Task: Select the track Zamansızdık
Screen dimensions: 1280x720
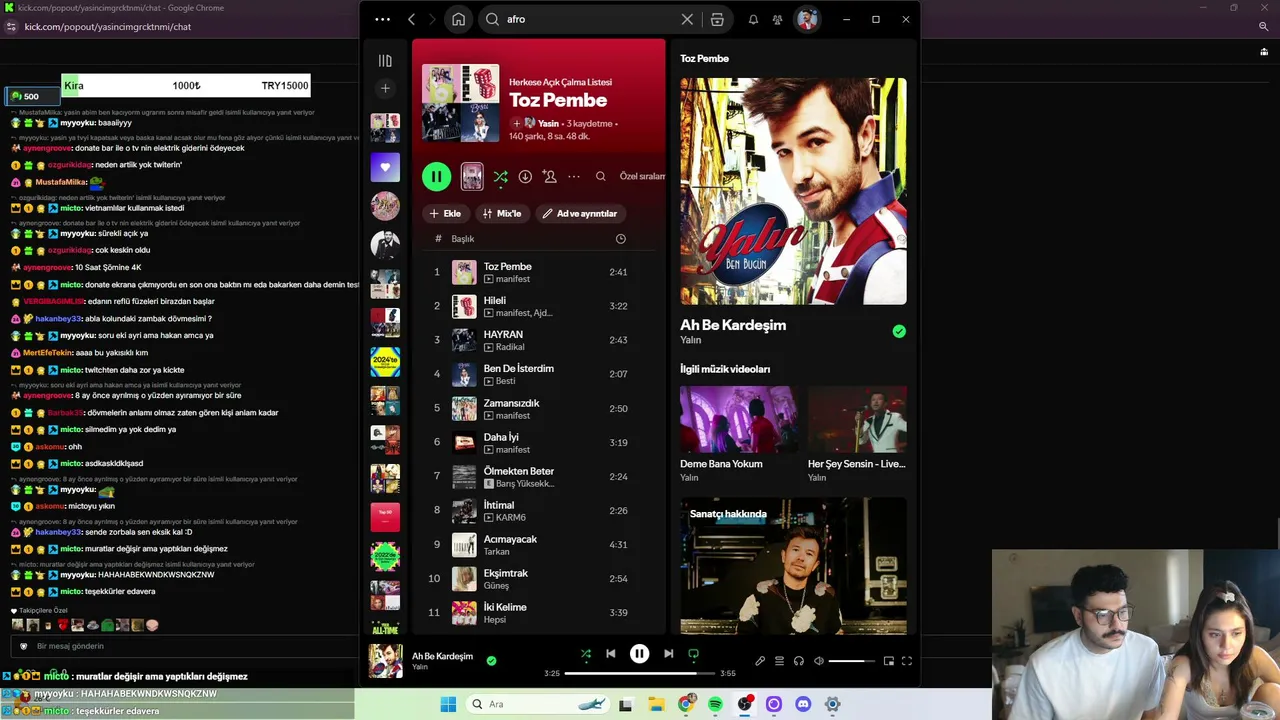Action: 538,408
